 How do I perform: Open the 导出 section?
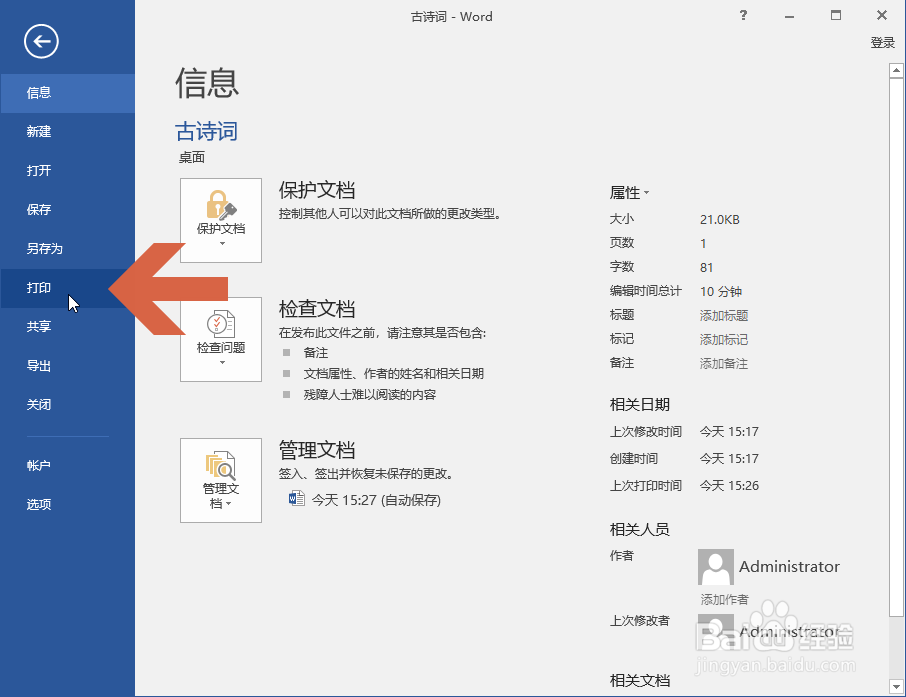(38, 365)
